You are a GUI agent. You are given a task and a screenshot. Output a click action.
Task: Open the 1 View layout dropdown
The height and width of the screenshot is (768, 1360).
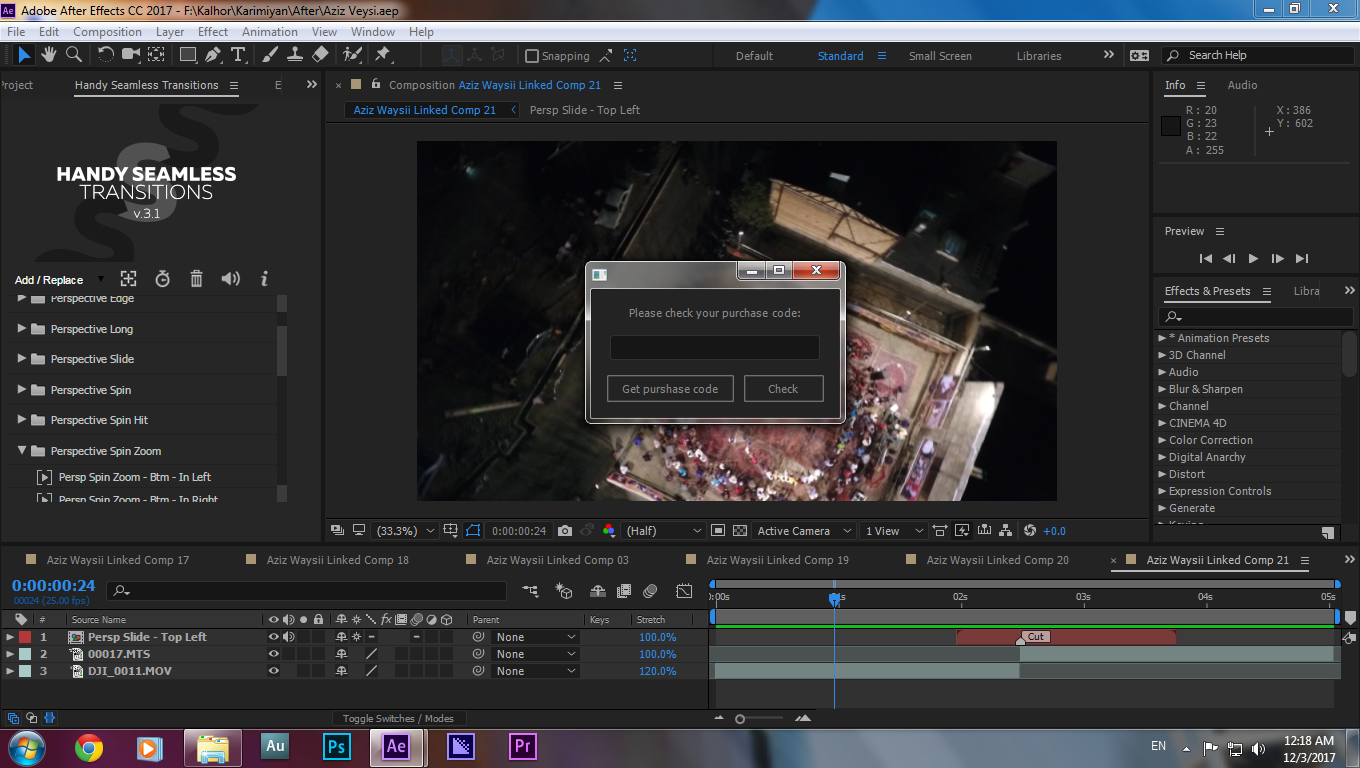(x=893, y=531)
